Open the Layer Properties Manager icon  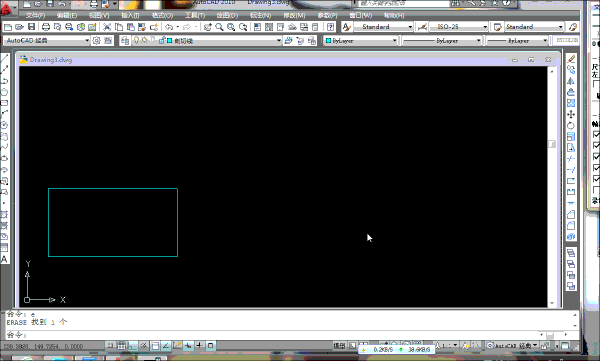[x=125, y=41]
